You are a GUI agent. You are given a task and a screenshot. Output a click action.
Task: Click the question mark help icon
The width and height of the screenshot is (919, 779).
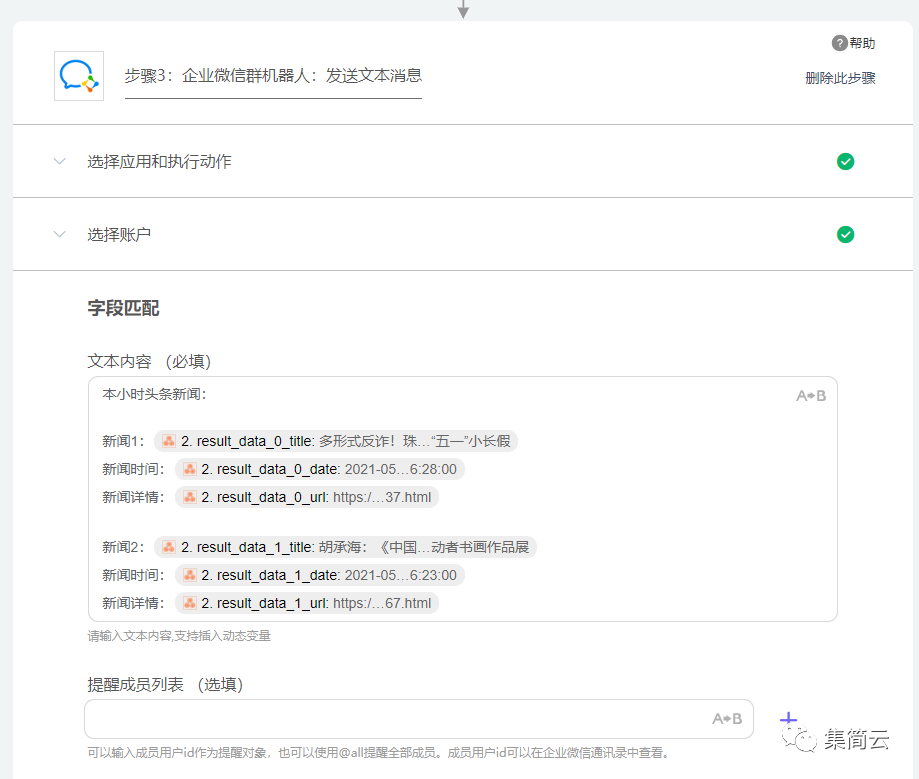pos(839,43)
